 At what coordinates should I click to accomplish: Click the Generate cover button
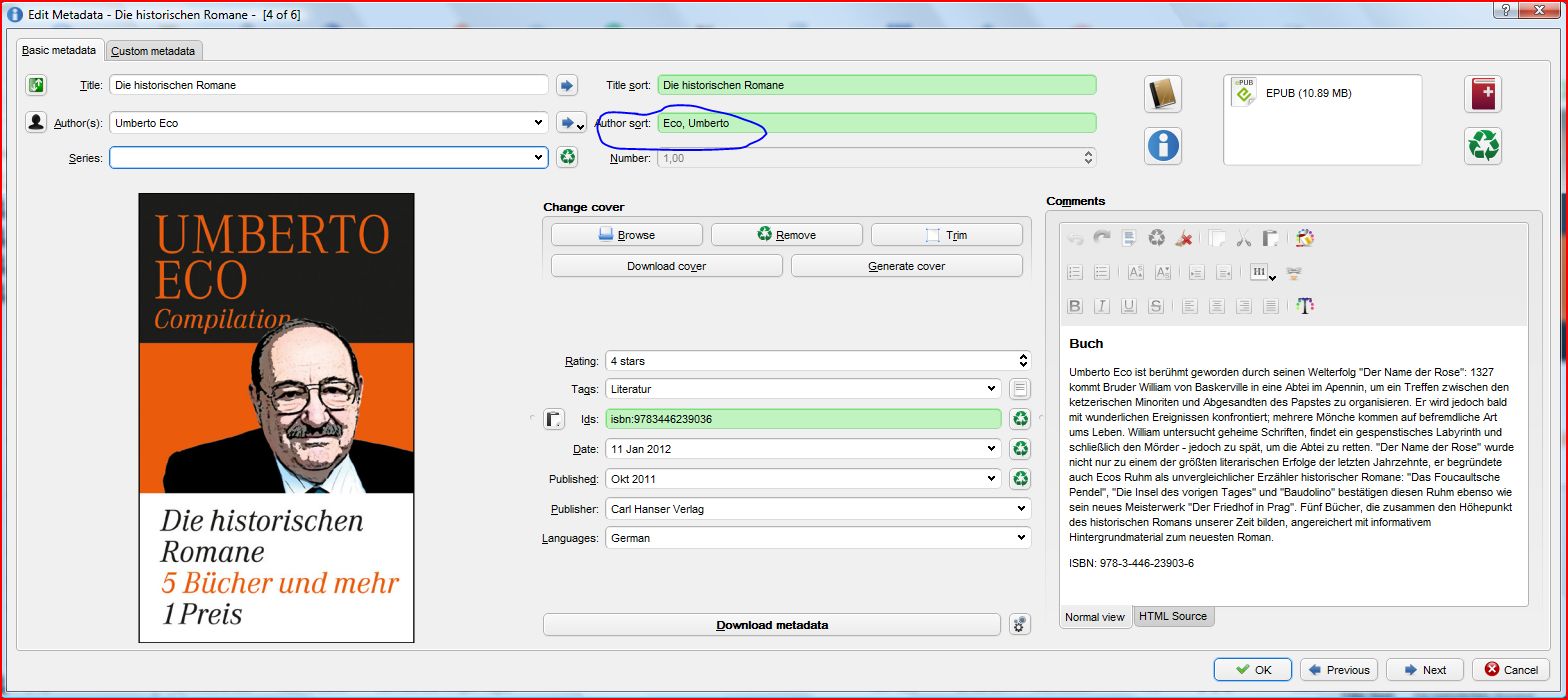point(907,266)
